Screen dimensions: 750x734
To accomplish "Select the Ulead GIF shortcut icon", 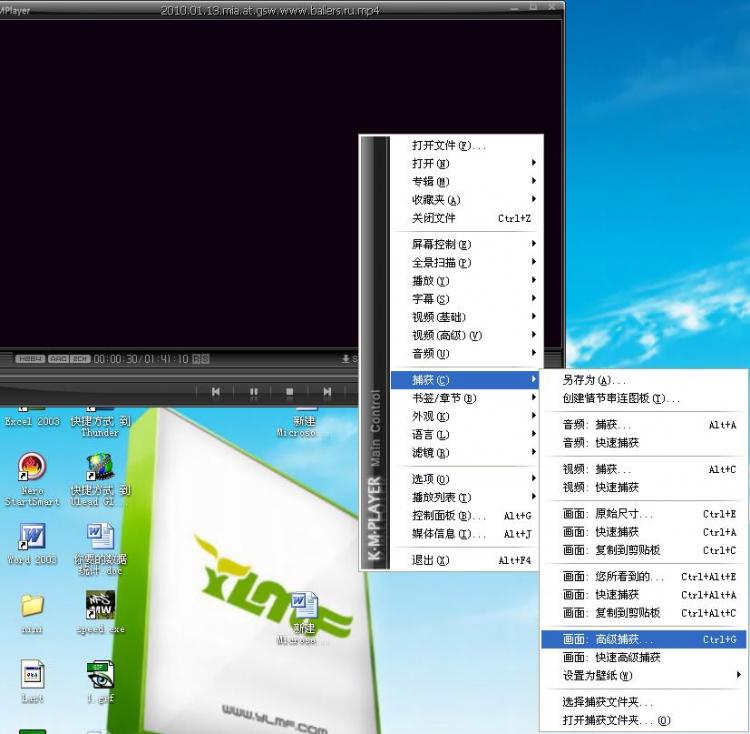I will point(99,479).
